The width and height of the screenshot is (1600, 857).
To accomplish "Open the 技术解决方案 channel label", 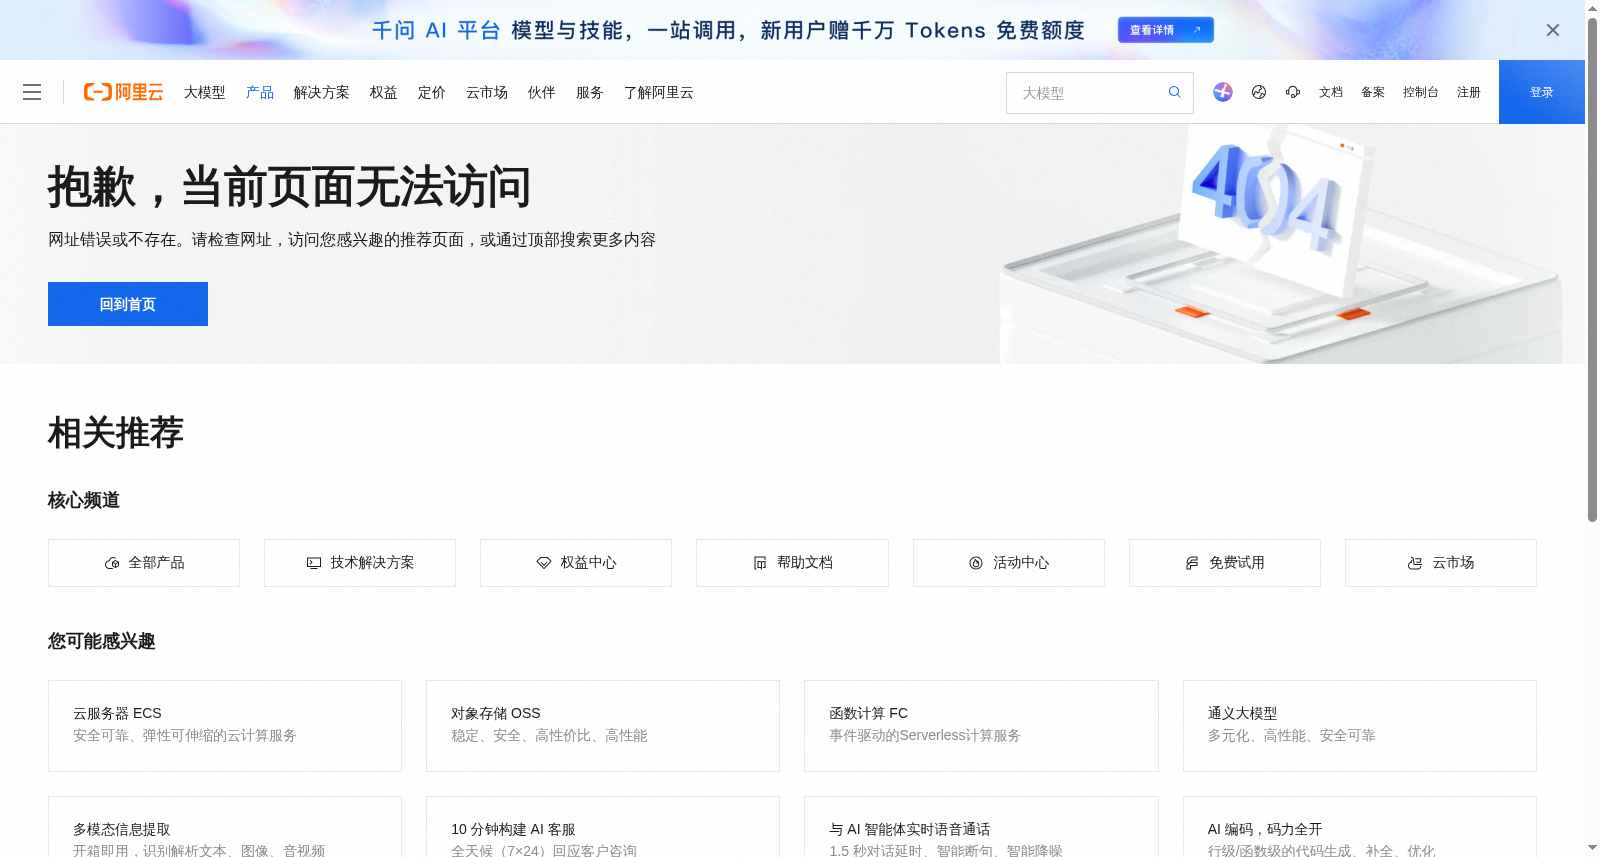I will [x=372, y=563].
